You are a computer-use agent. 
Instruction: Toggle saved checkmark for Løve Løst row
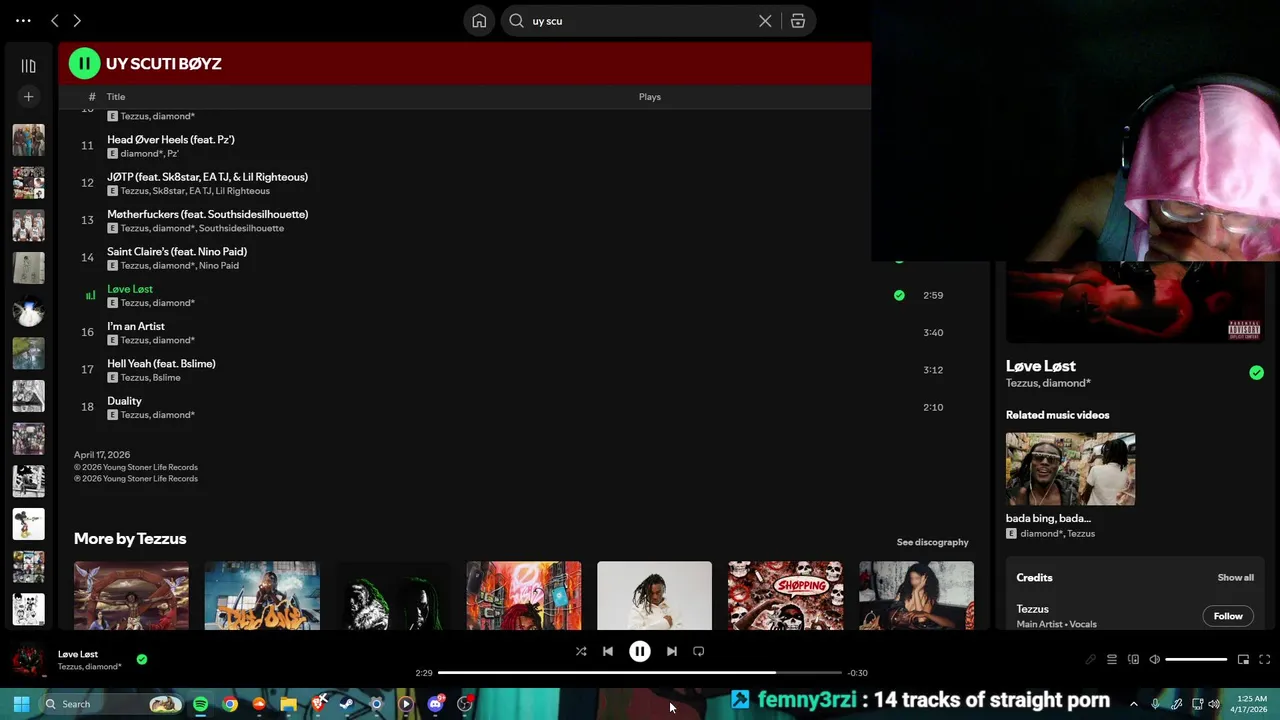coord(899,295)
